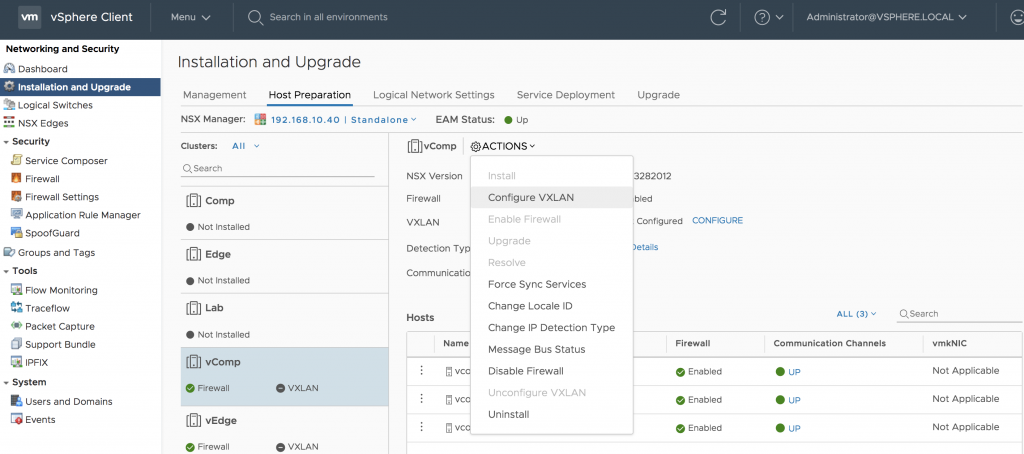Click the Events icon in sidebar

pyautogui.click(x=16, y=419)
